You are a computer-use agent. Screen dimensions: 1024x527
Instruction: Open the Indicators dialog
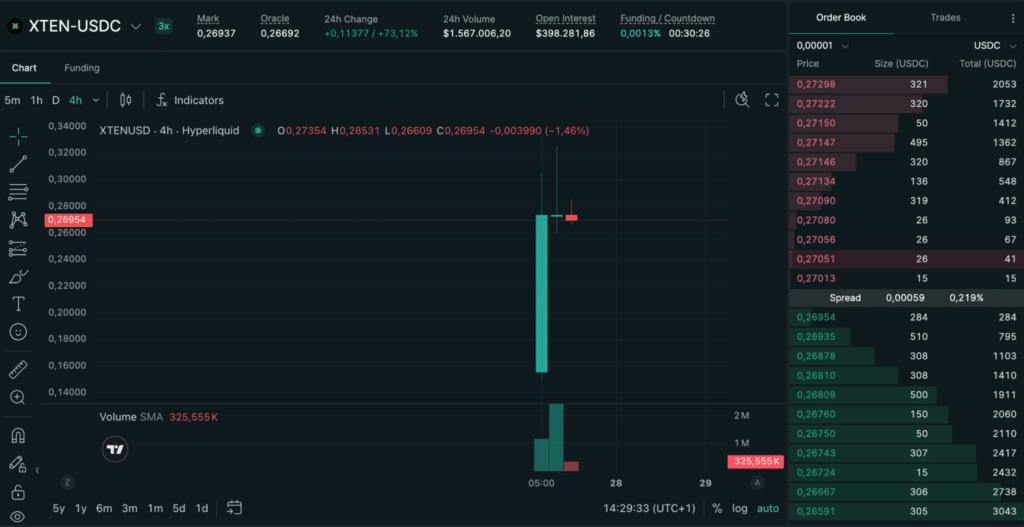[190, 100]
